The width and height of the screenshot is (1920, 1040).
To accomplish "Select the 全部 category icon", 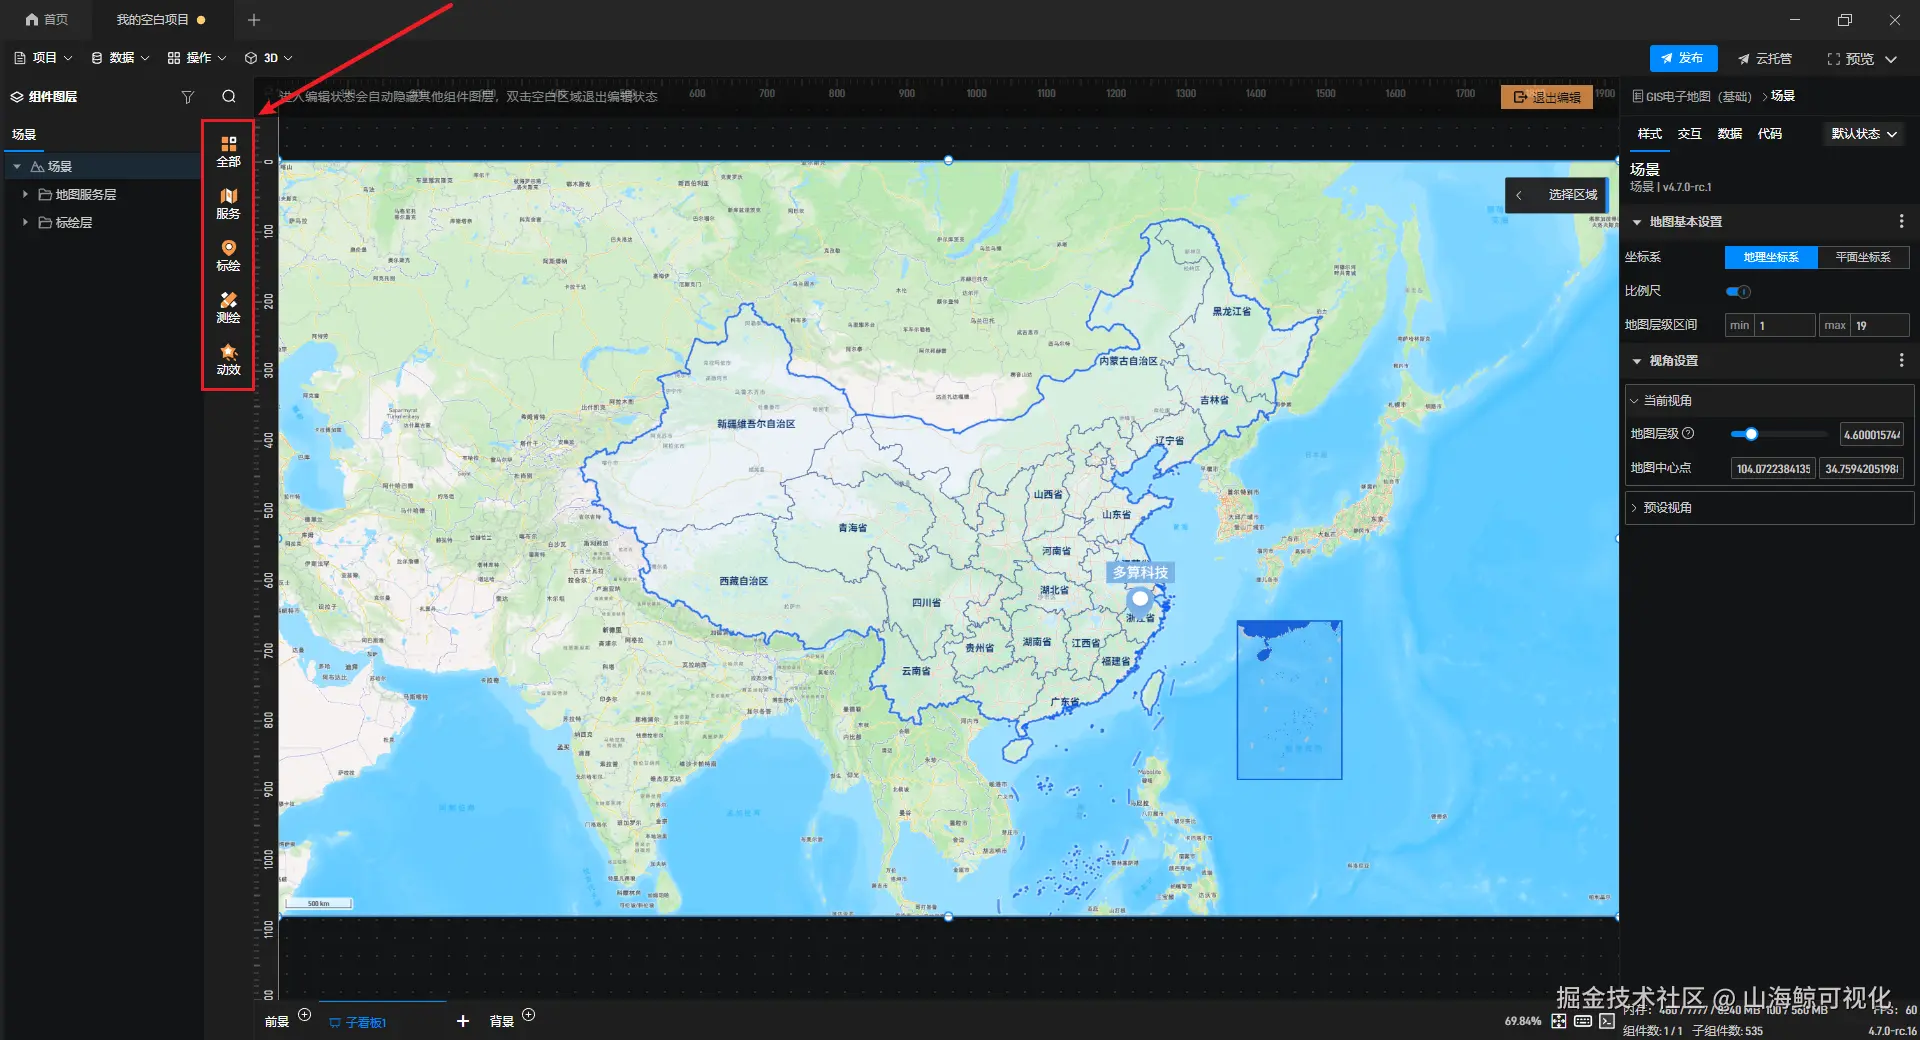I will point(228,151).
